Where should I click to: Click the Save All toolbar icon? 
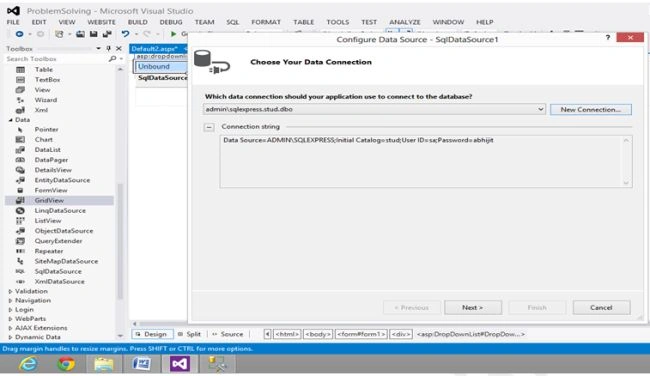tap(107, 34)
